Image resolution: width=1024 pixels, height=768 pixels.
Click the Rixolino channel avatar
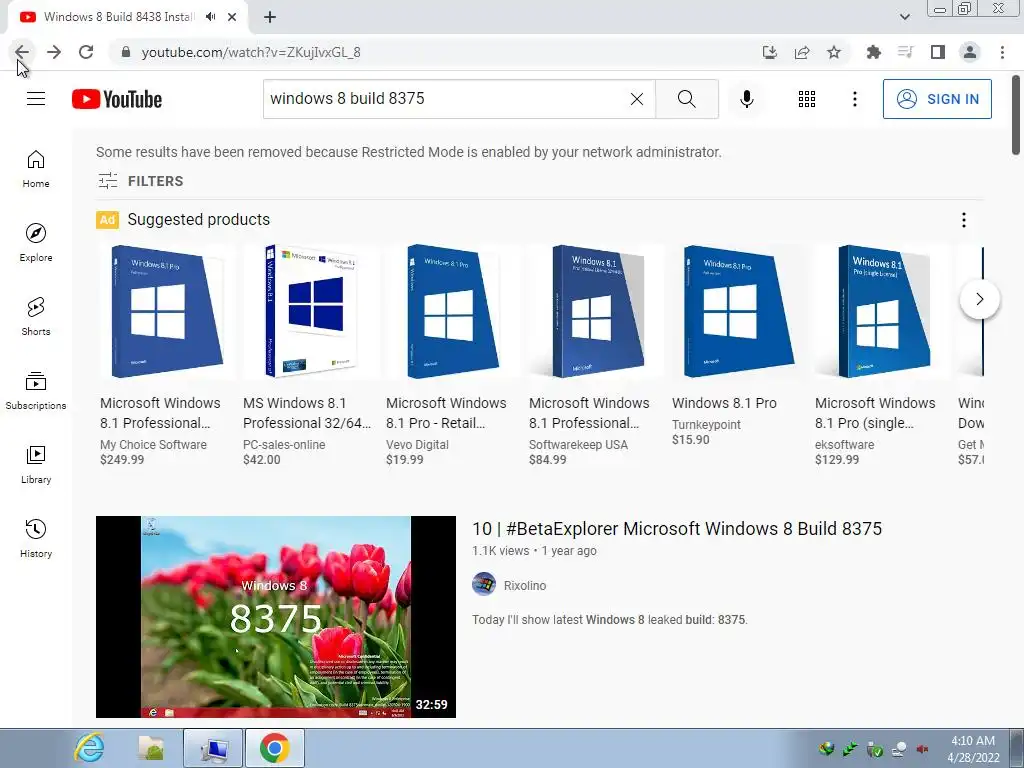pos(484,584)
